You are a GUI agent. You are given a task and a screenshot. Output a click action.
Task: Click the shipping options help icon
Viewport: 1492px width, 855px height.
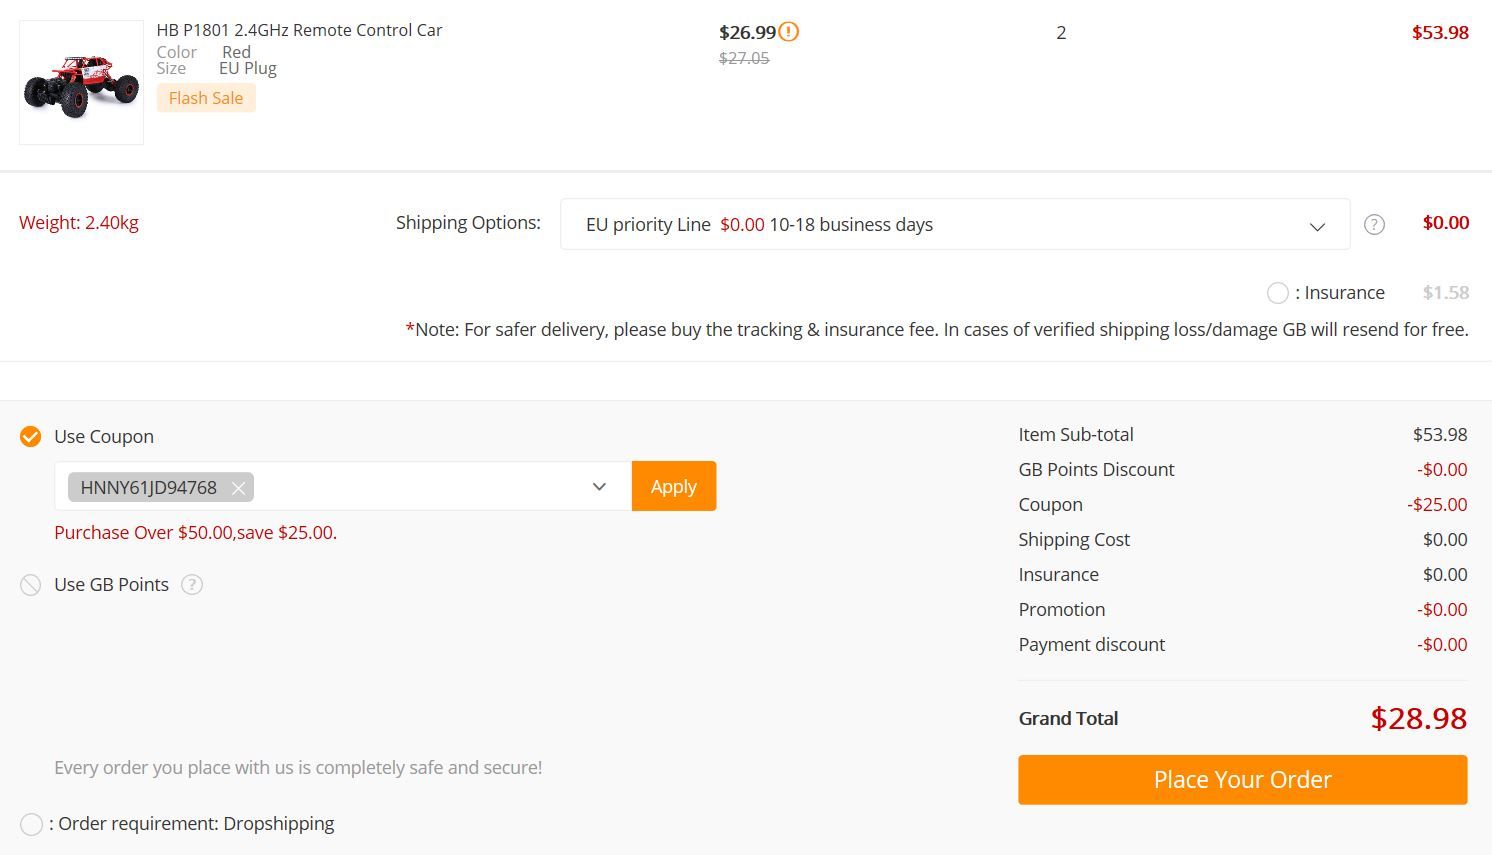(x=1375, y=225)
